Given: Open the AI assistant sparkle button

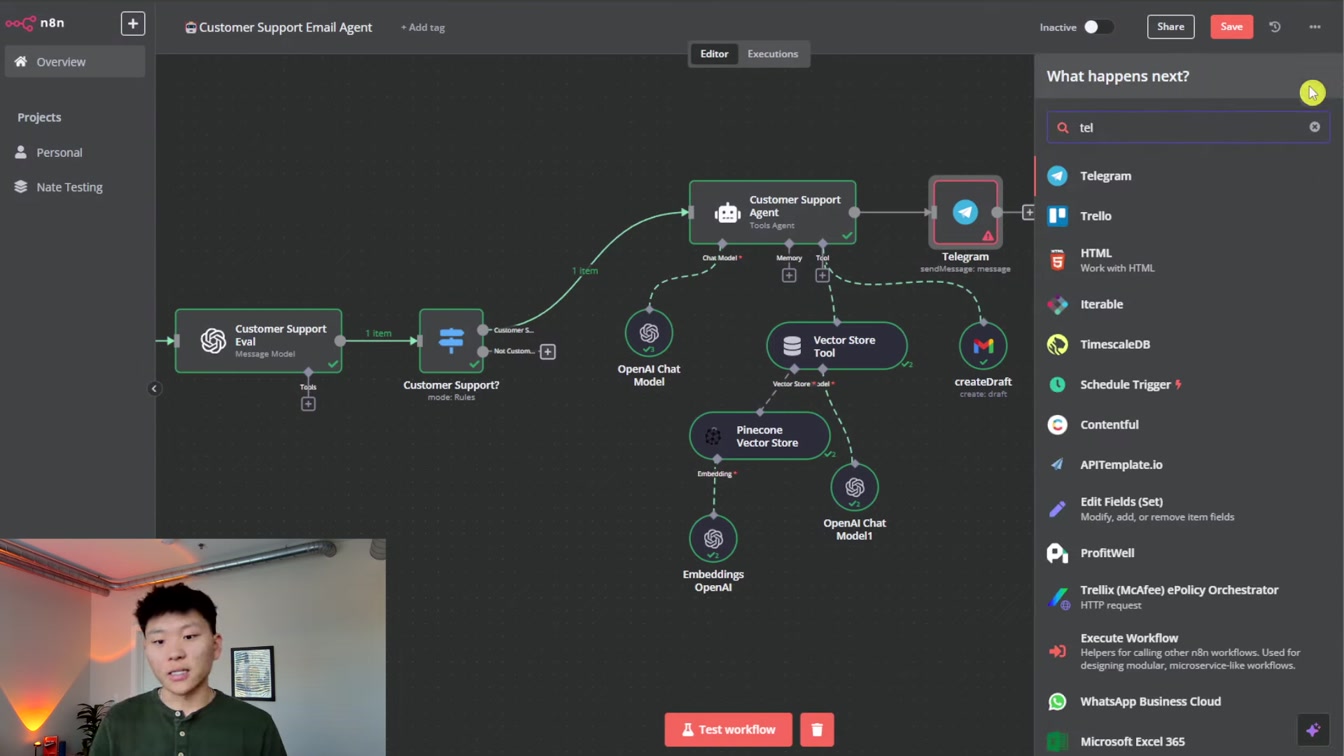Looking at the screenshot, I should tap(1313, 730).
